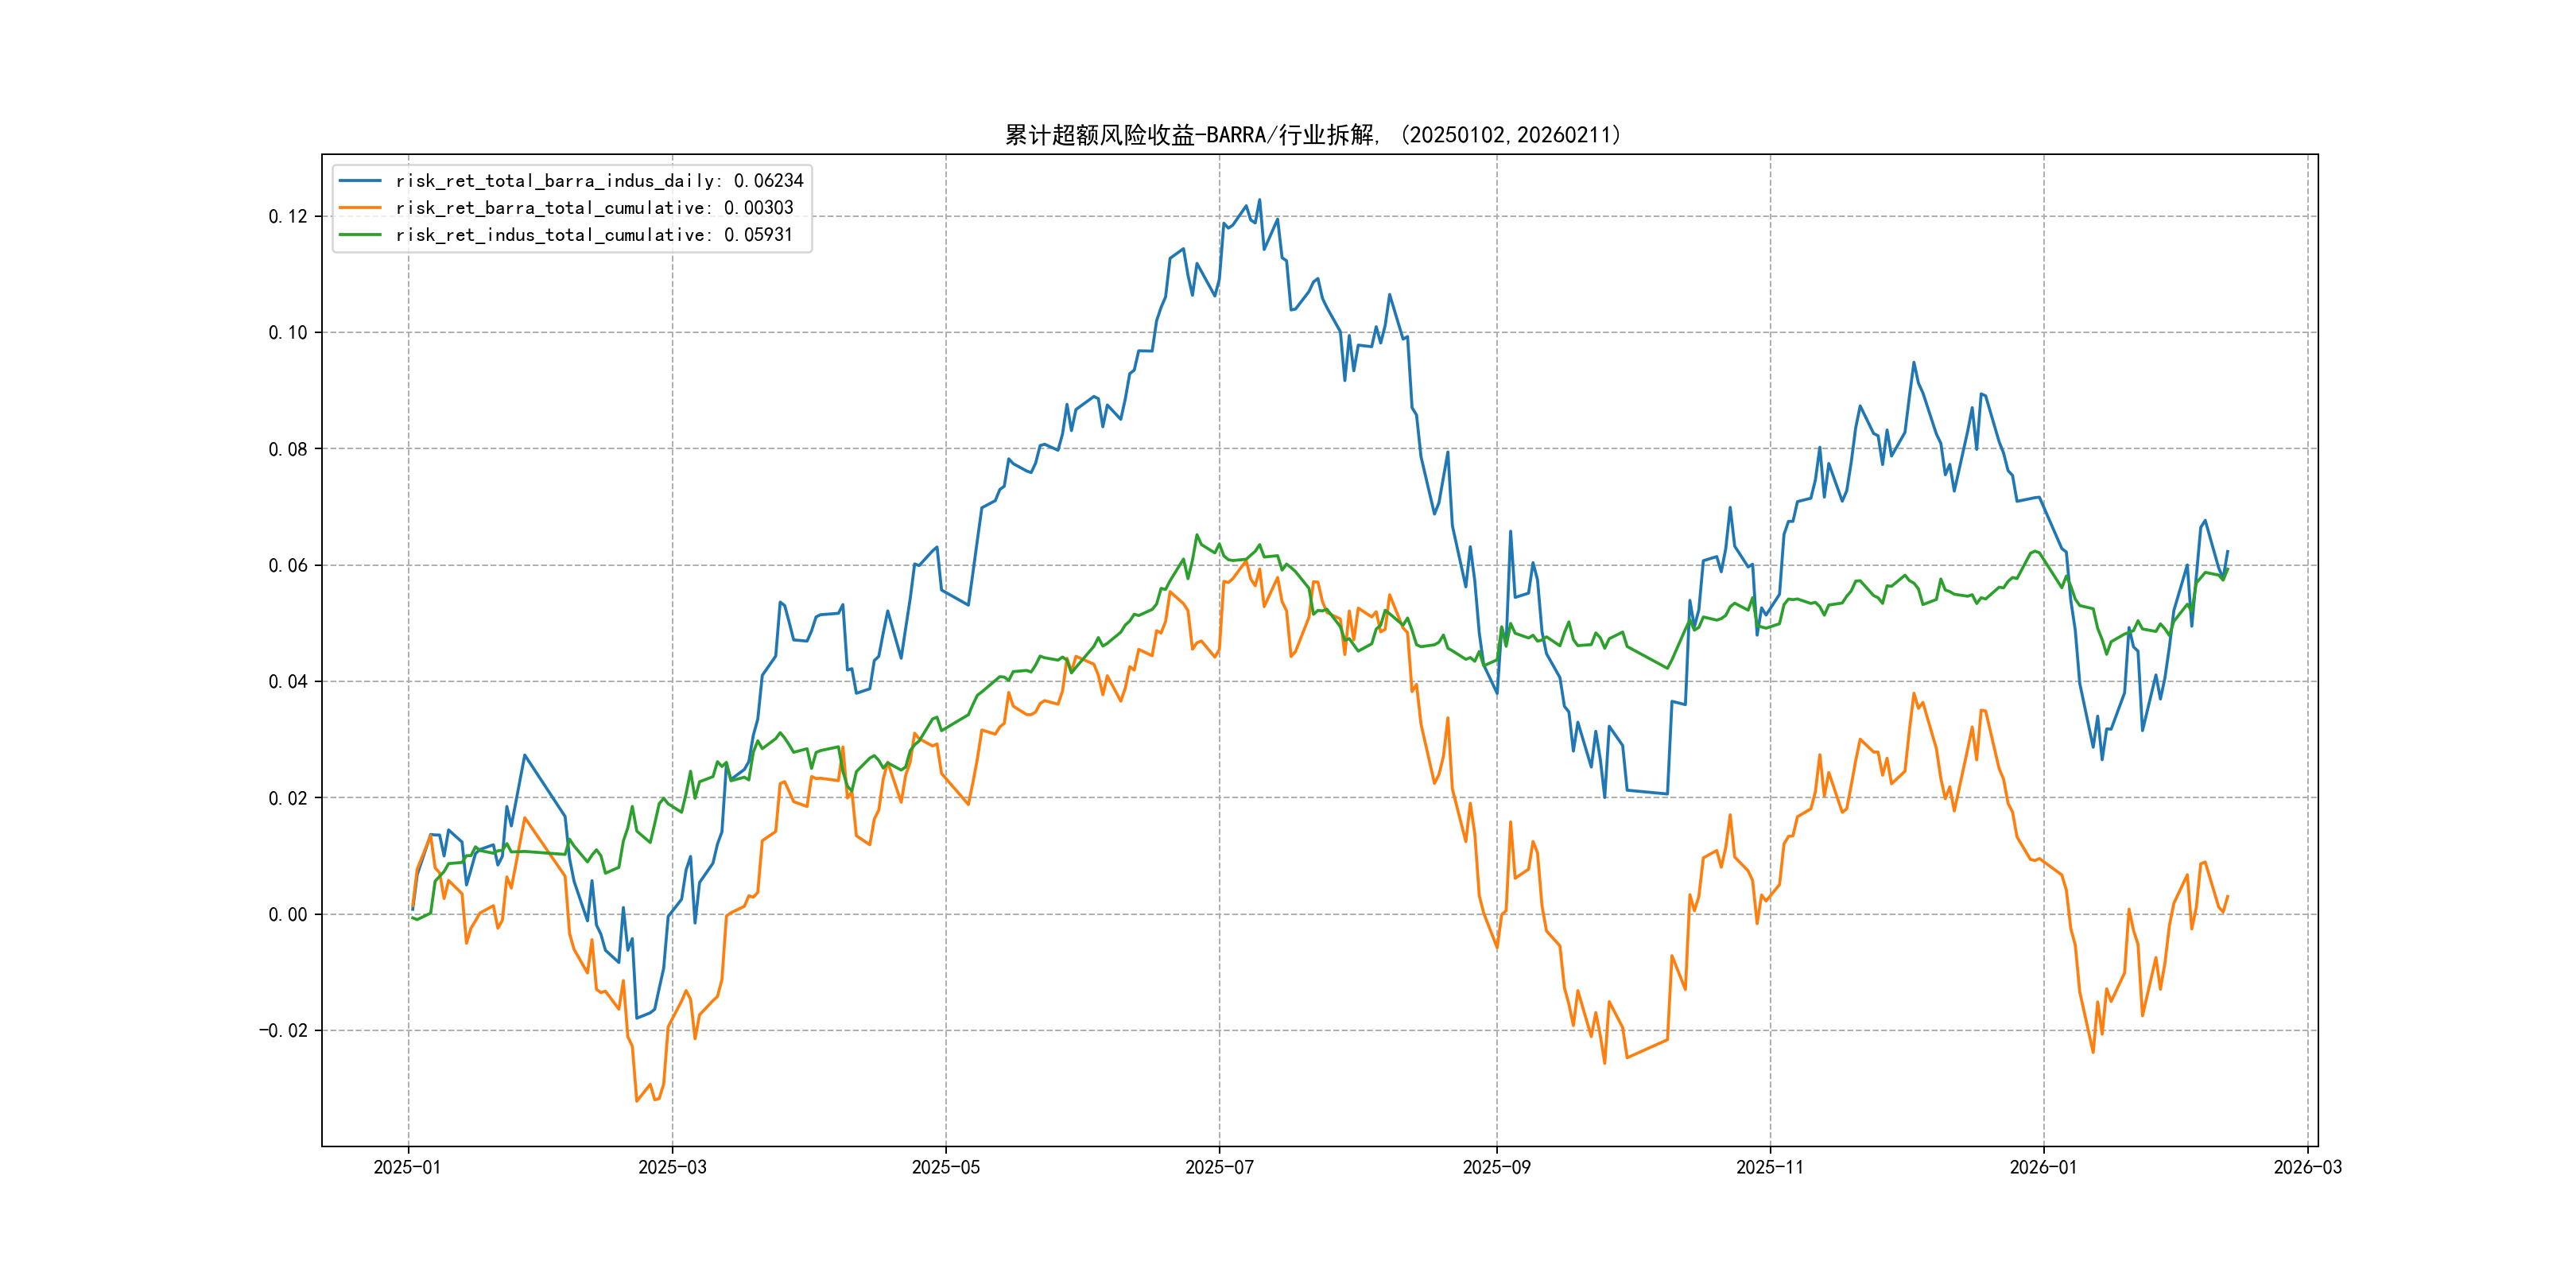This screenshot has width=2576, height=1288.
Task: Click the 2025-11 x-axis tick label
Action: 1770,1167
